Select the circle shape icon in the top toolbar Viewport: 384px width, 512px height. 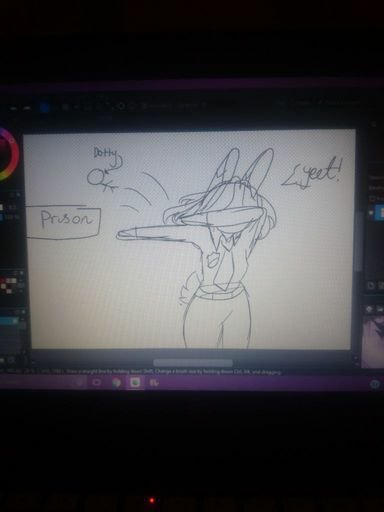(x=121, y=107)
